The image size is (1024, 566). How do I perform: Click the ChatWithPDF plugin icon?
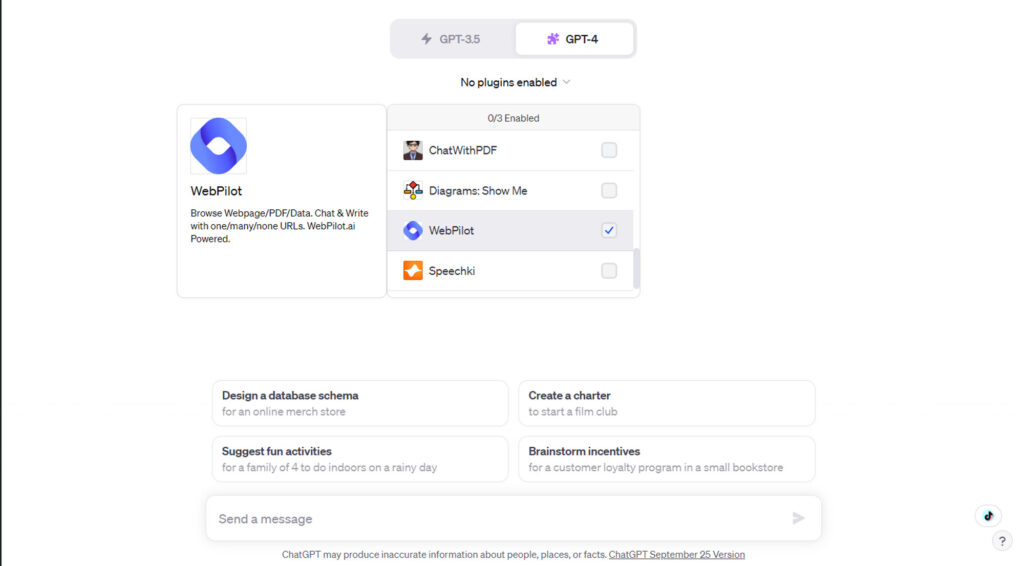[x=413, y=150]
